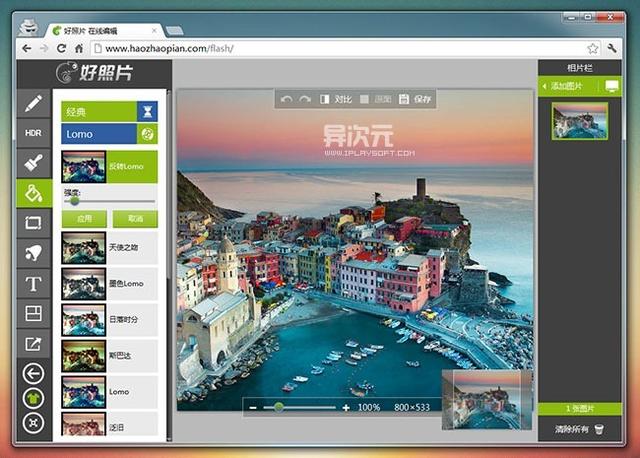This screenshot has width=640, height=458.
Task: Expand the Lomo filter category
Action: point(109,134)
